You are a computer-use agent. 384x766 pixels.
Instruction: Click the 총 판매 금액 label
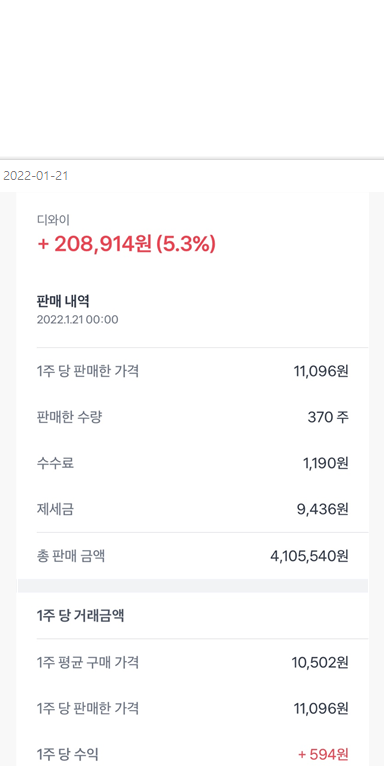(70, 556)
